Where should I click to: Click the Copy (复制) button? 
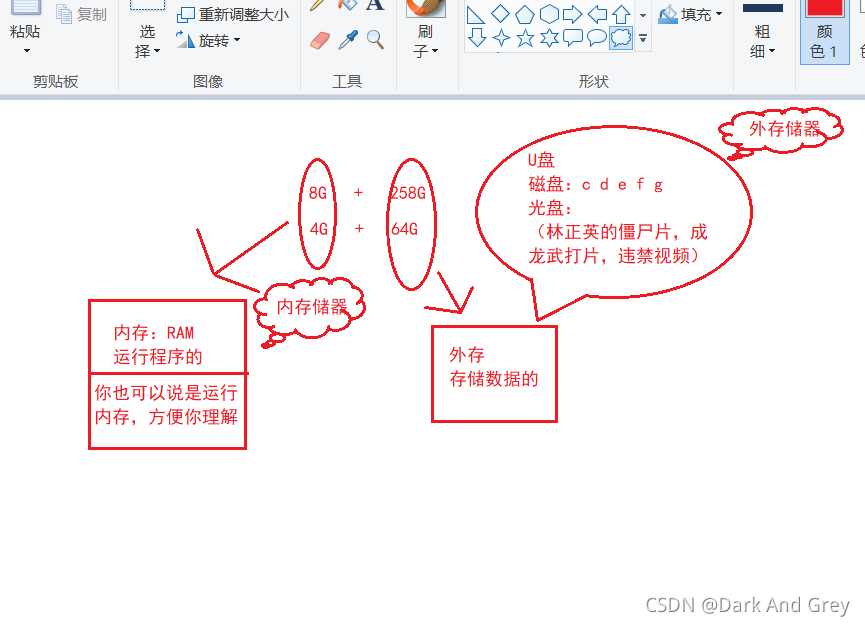pos(82,14)
